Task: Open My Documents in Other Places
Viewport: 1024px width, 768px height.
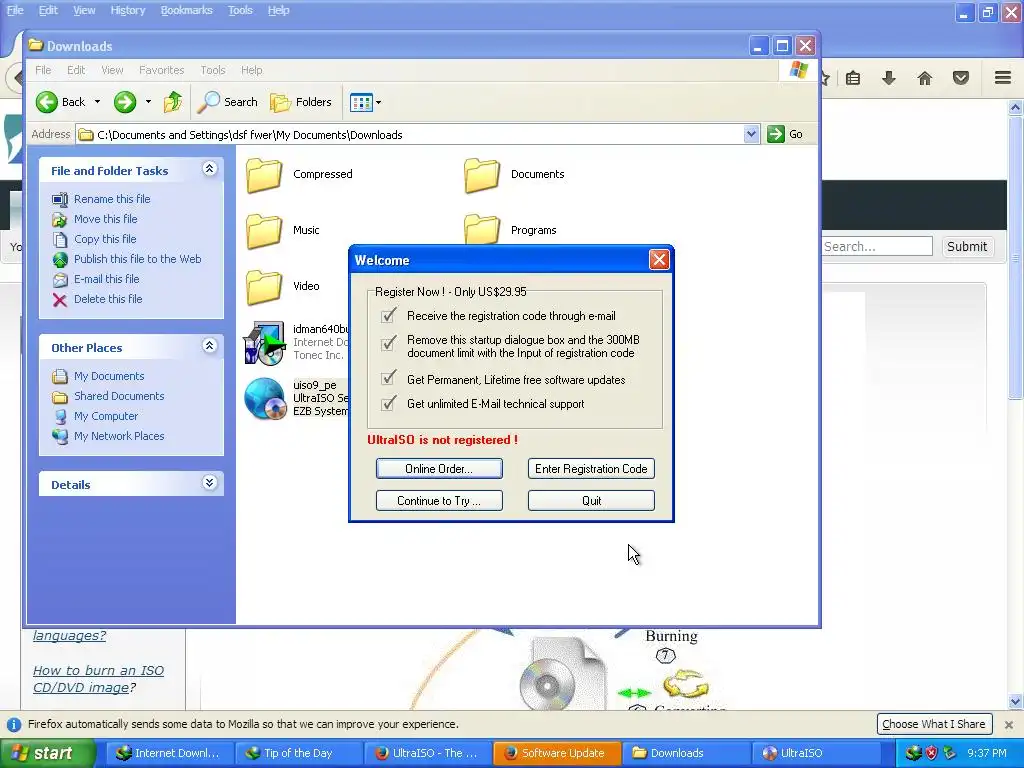Action: pyautogui.click(x=108, y=376)
